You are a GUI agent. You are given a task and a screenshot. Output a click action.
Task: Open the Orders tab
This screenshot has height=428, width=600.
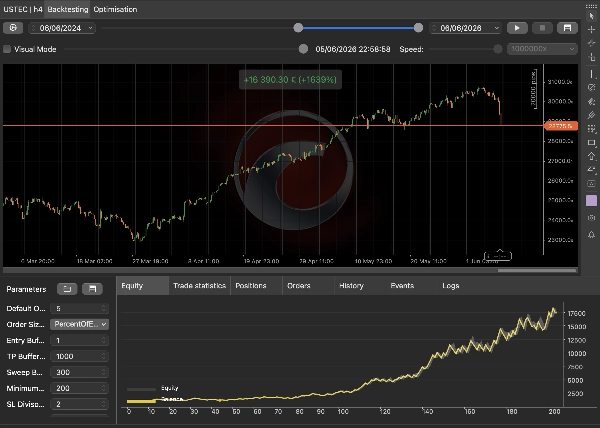click(308, 286)
